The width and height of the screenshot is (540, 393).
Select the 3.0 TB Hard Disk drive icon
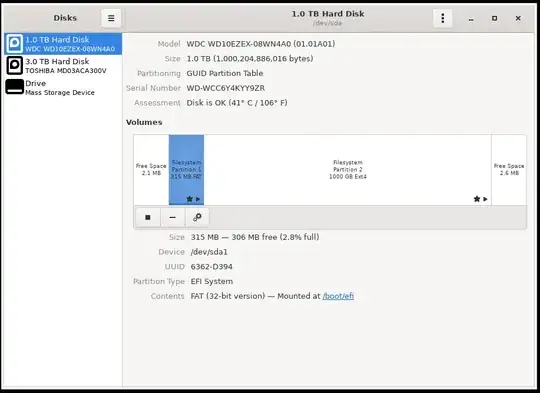coord(14,65)
